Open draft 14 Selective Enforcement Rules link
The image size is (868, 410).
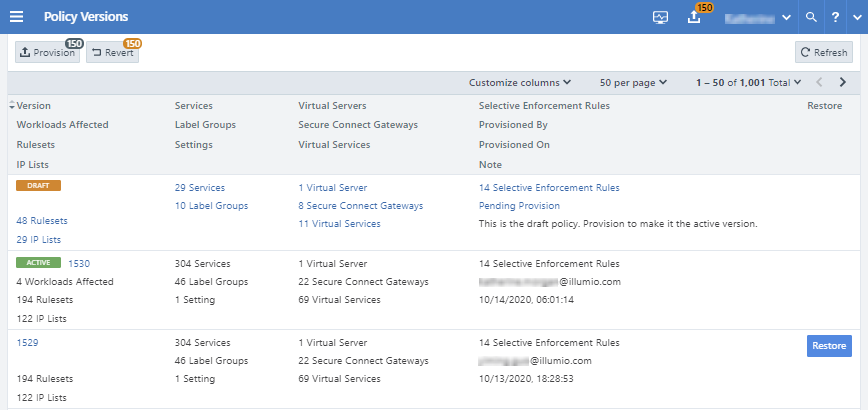click(x=549, y=188)
